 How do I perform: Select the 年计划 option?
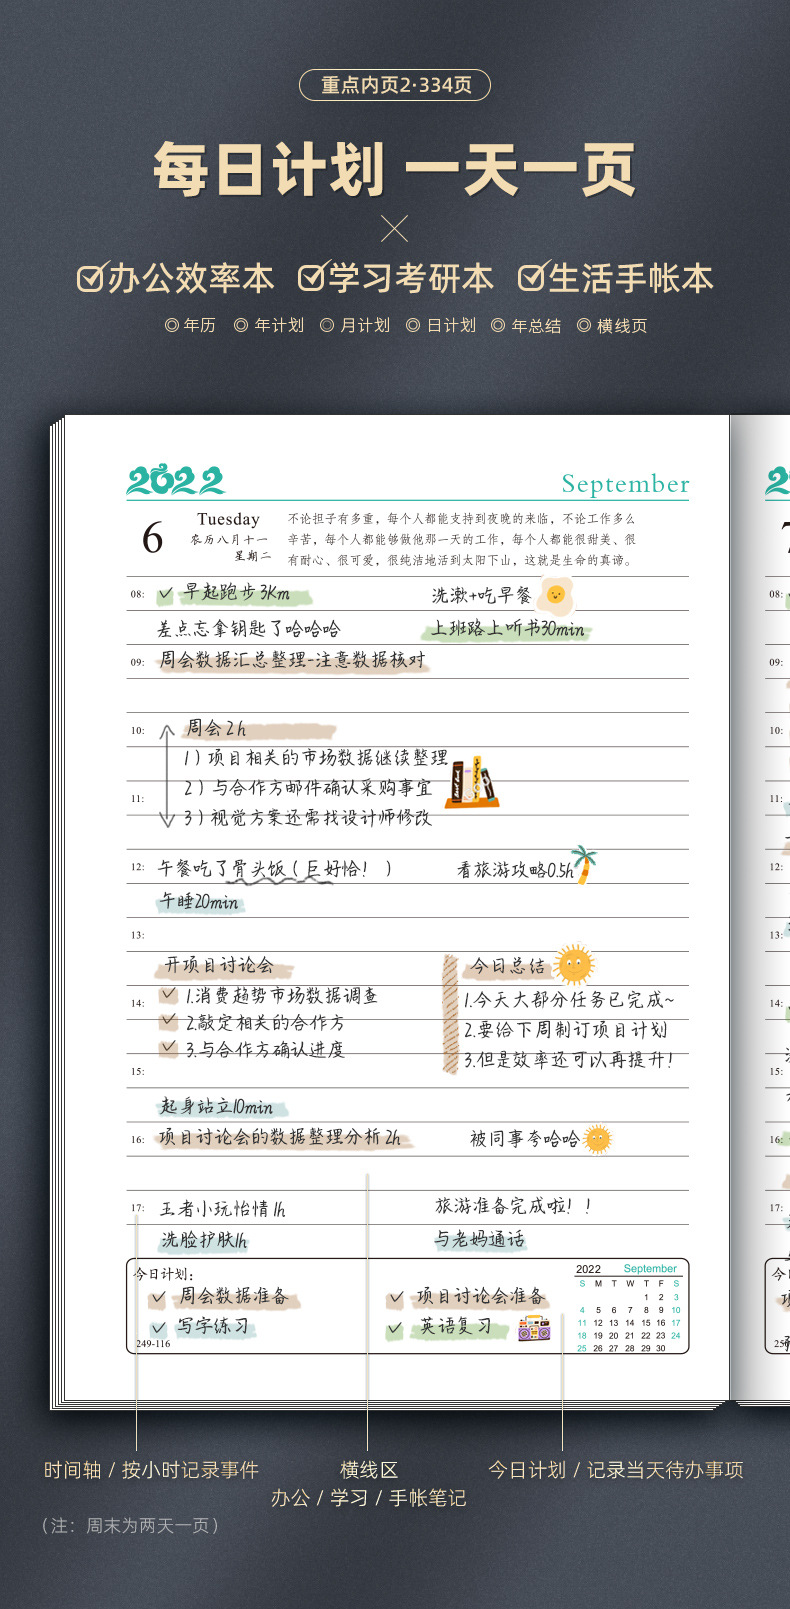point(268,325)
